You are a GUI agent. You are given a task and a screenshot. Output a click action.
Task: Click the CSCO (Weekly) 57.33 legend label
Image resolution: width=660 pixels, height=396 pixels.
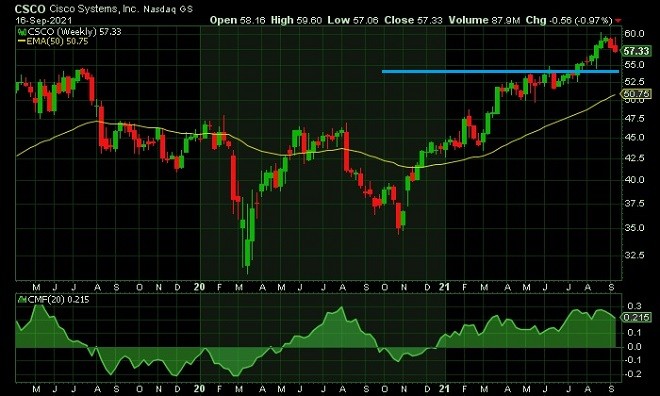(74, 32)
